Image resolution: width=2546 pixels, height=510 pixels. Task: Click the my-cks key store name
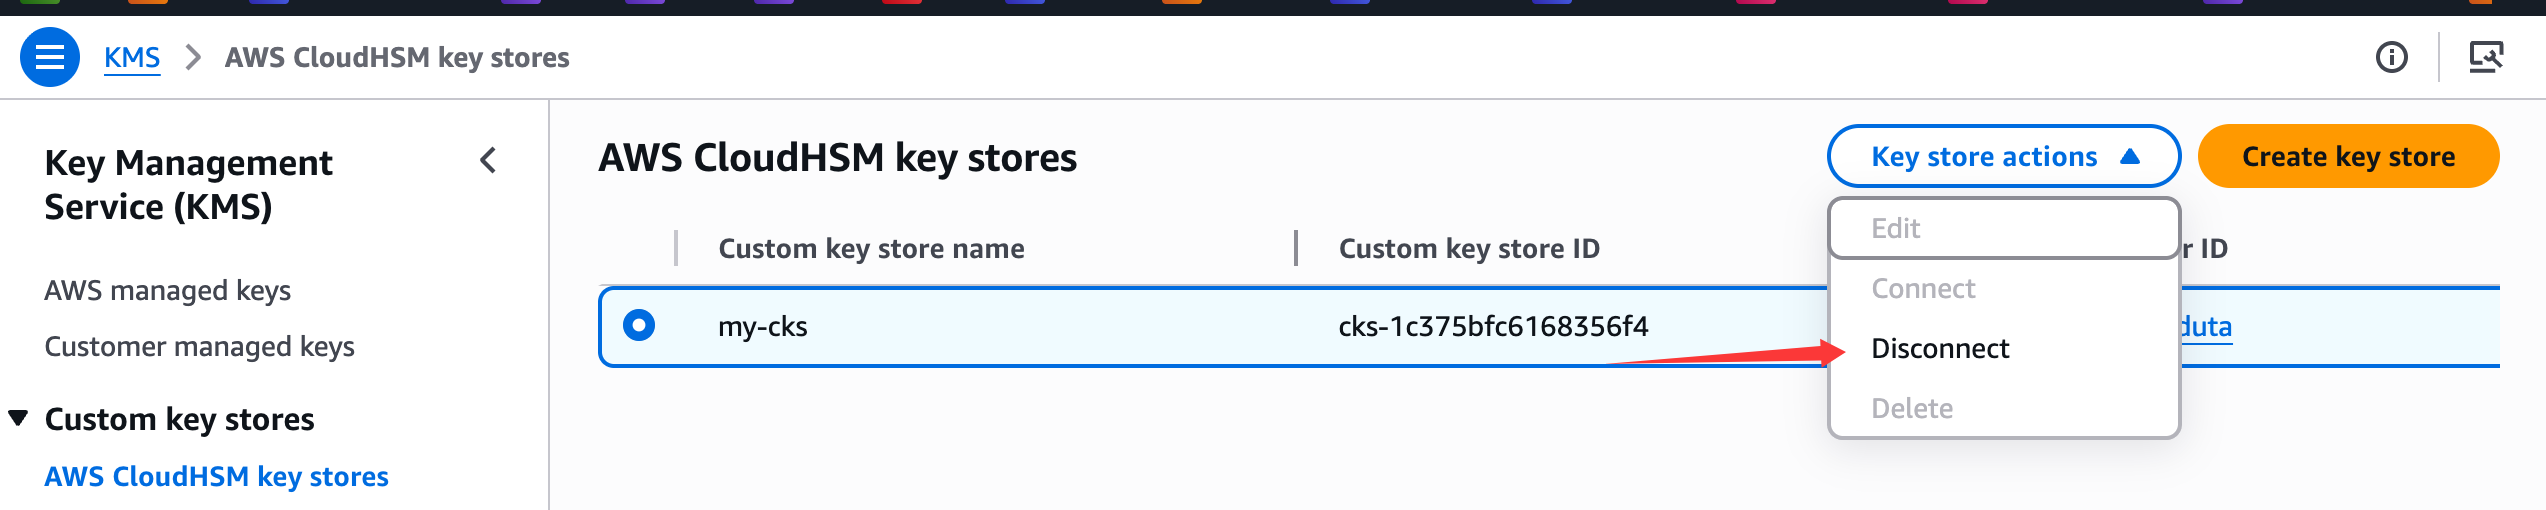(762, 326)
